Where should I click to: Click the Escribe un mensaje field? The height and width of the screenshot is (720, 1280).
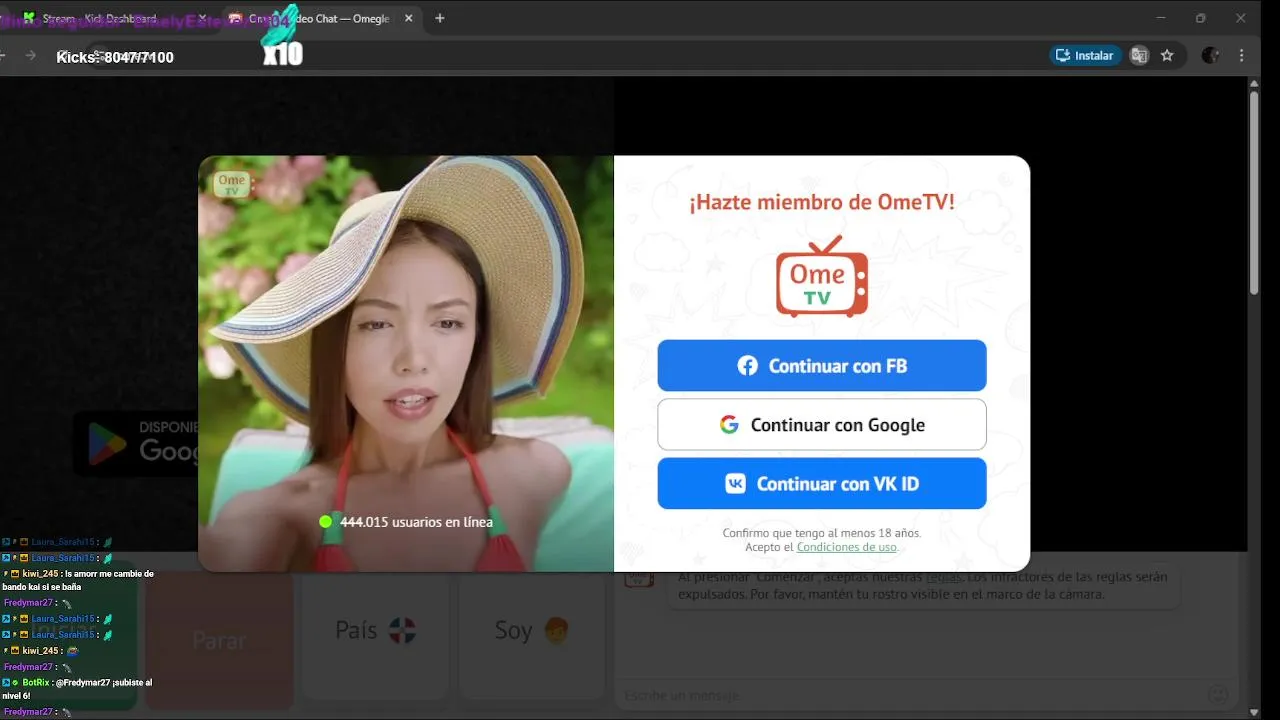910,695
